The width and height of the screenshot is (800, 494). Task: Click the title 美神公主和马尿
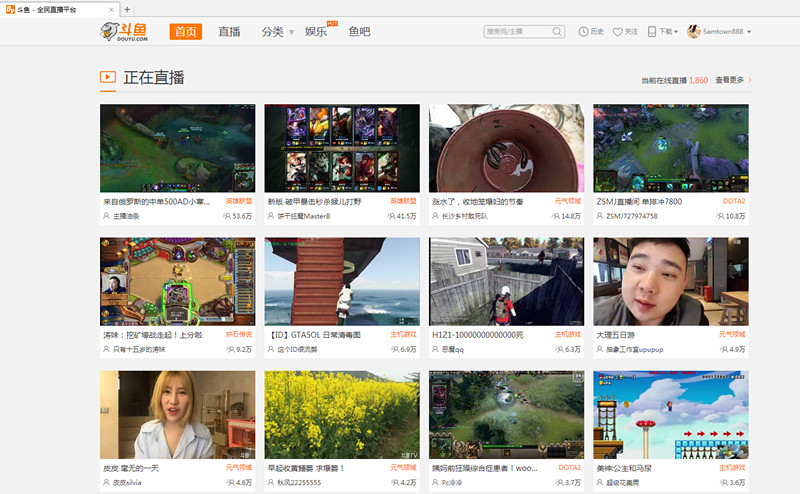[x=624, y=468]
